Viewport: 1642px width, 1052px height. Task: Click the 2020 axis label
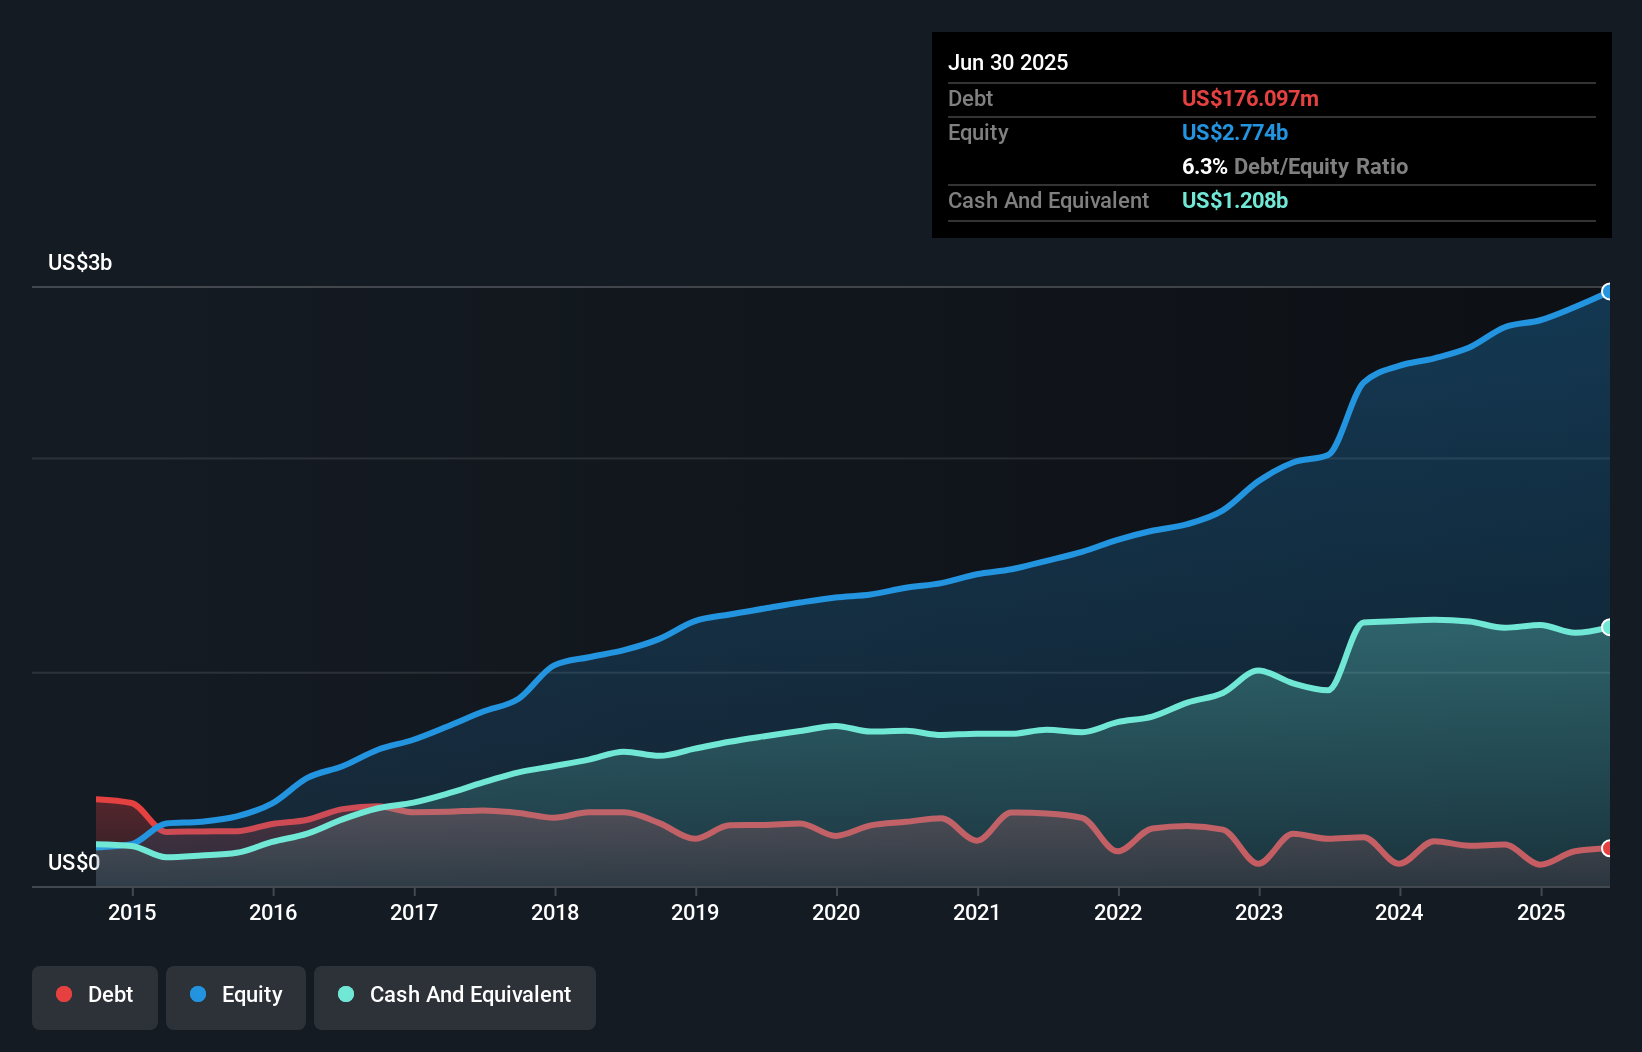[x=836, y=912]
